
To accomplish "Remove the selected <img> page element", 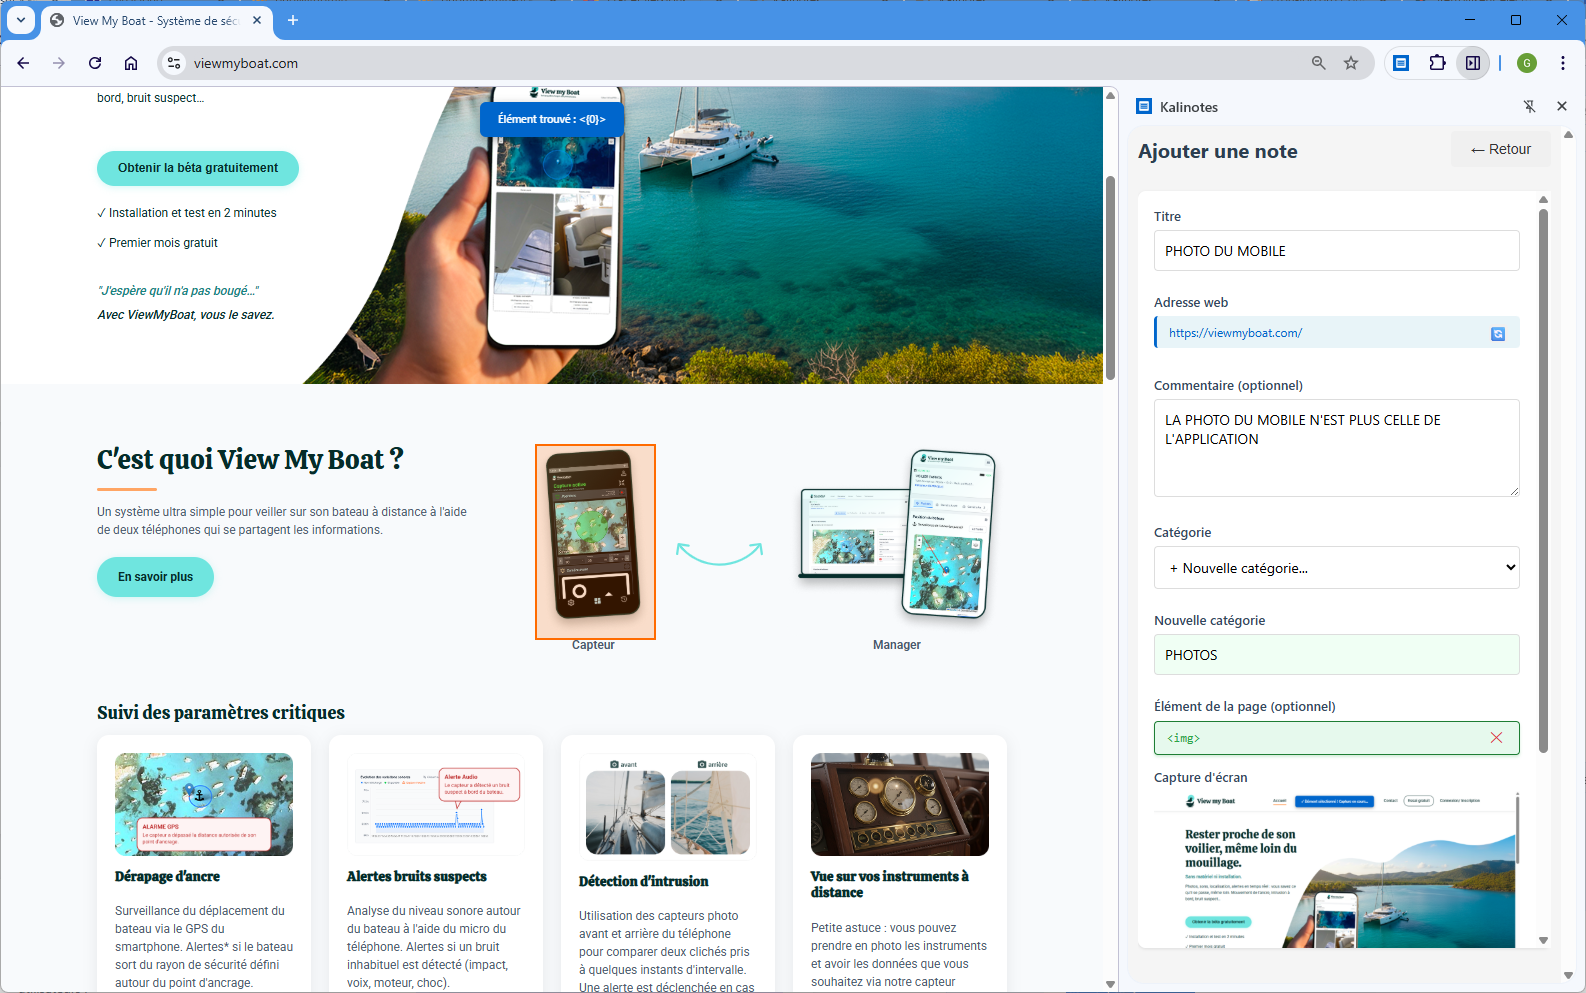I will click(x=1496, y=738).
